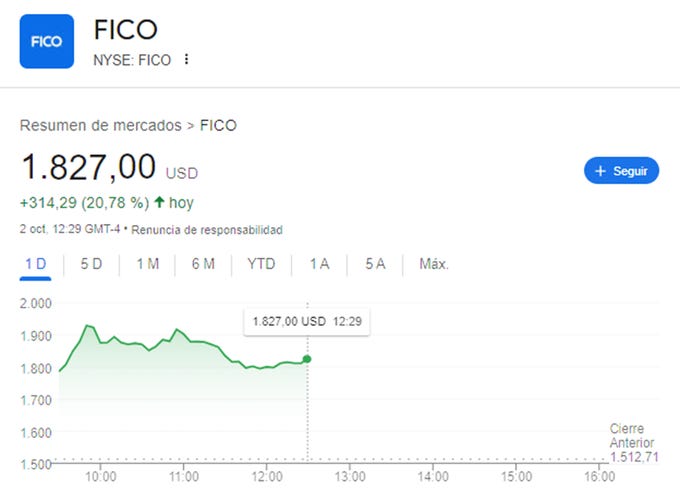
Task: Open the three-dot options menu beside NYSE: FICO
Action: click(186, 59)
